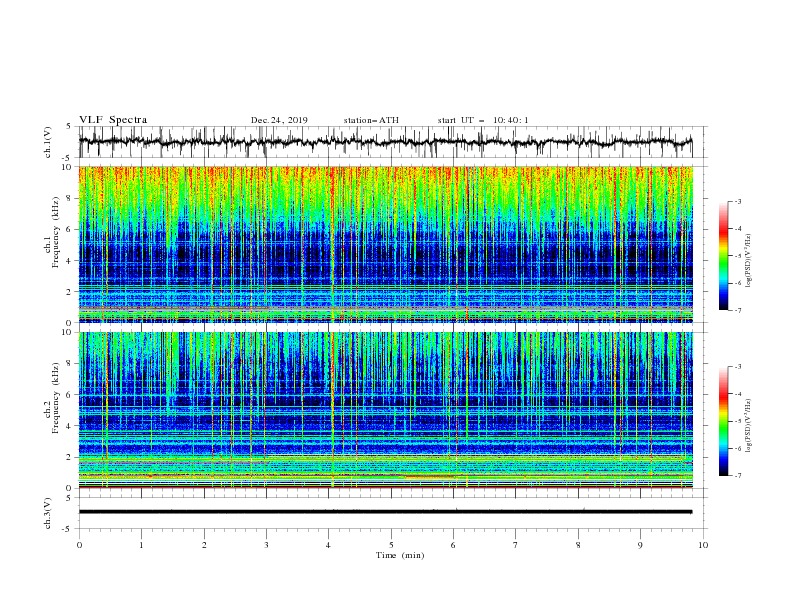This screenshot has width=792, height=612.
Task: Click the "start UT = 10:40:1" text
Action: pyautogui.click(x=483, y=120)
